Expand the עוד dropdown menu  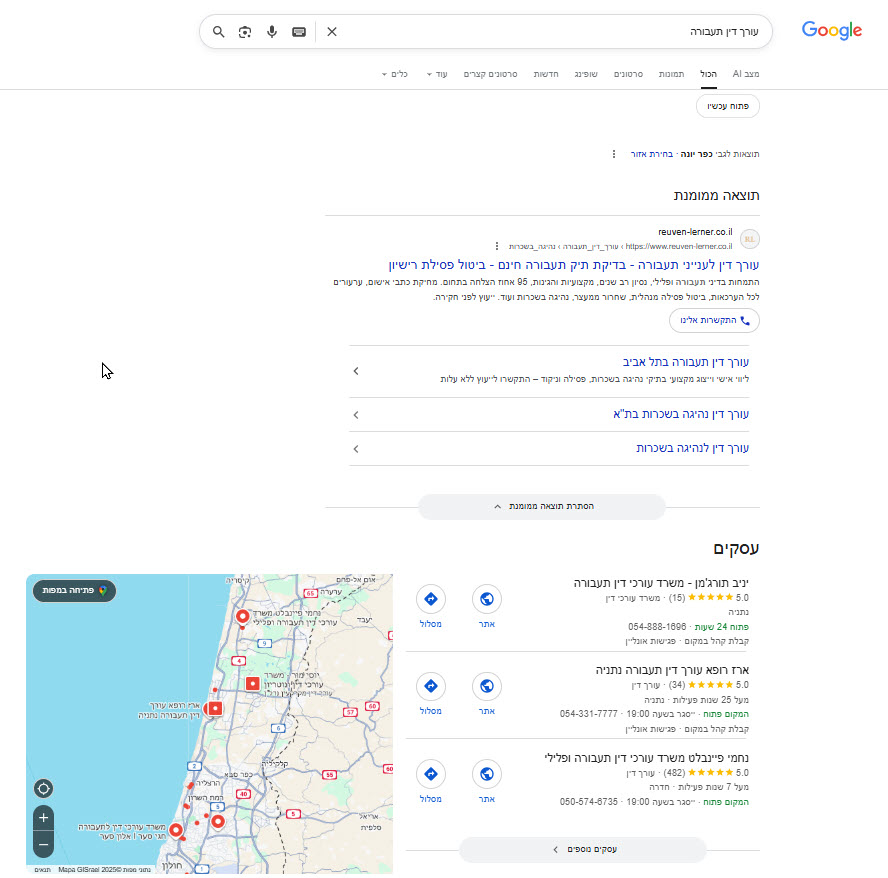(x=437, y=74)
